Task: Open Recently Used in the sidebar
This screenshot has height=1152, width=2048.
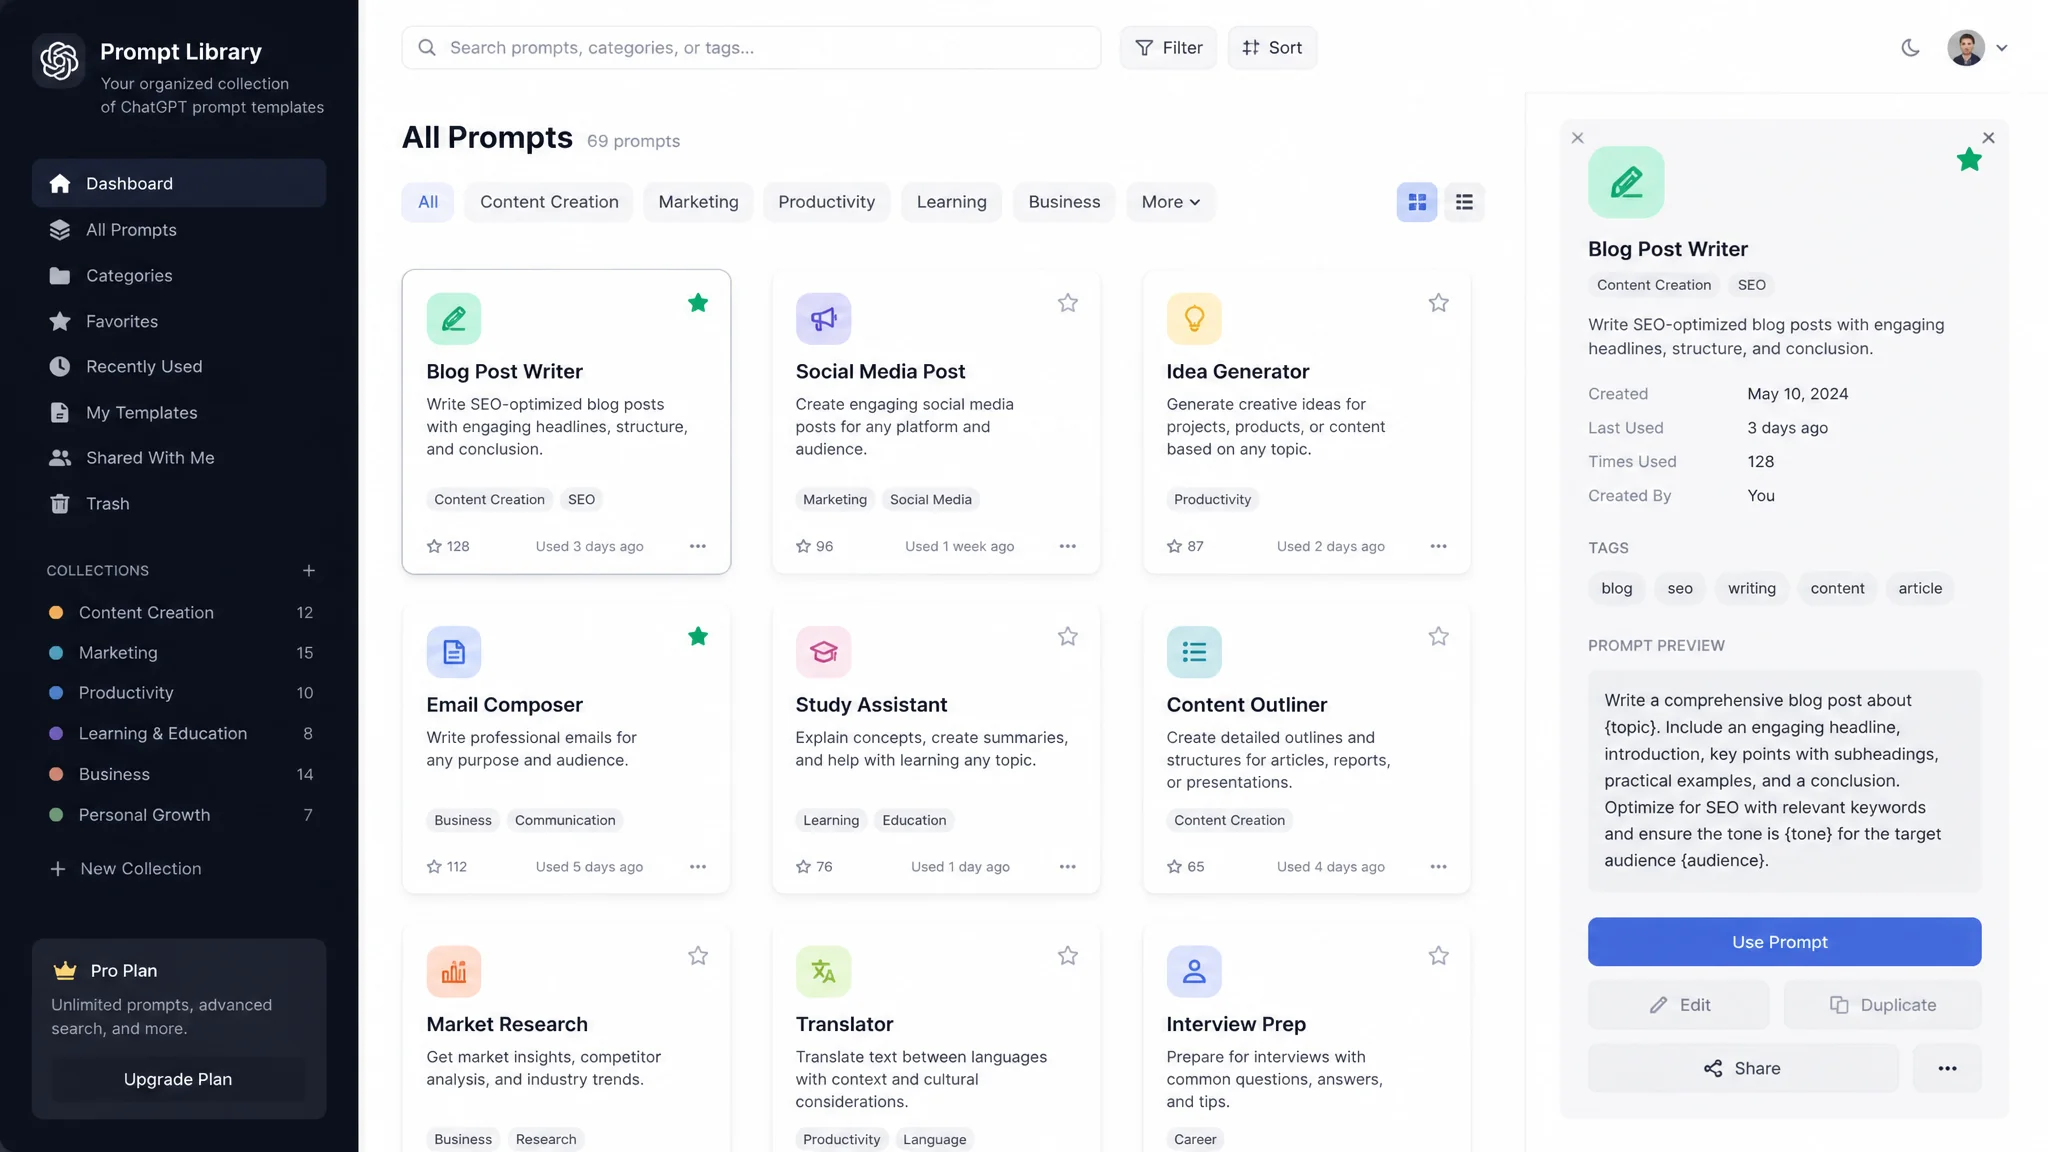Action: coord(179,367)
